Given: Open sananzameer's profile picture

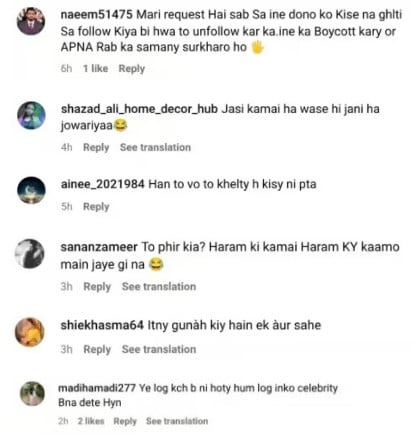Looking at the screenshot, I should 30,253.
